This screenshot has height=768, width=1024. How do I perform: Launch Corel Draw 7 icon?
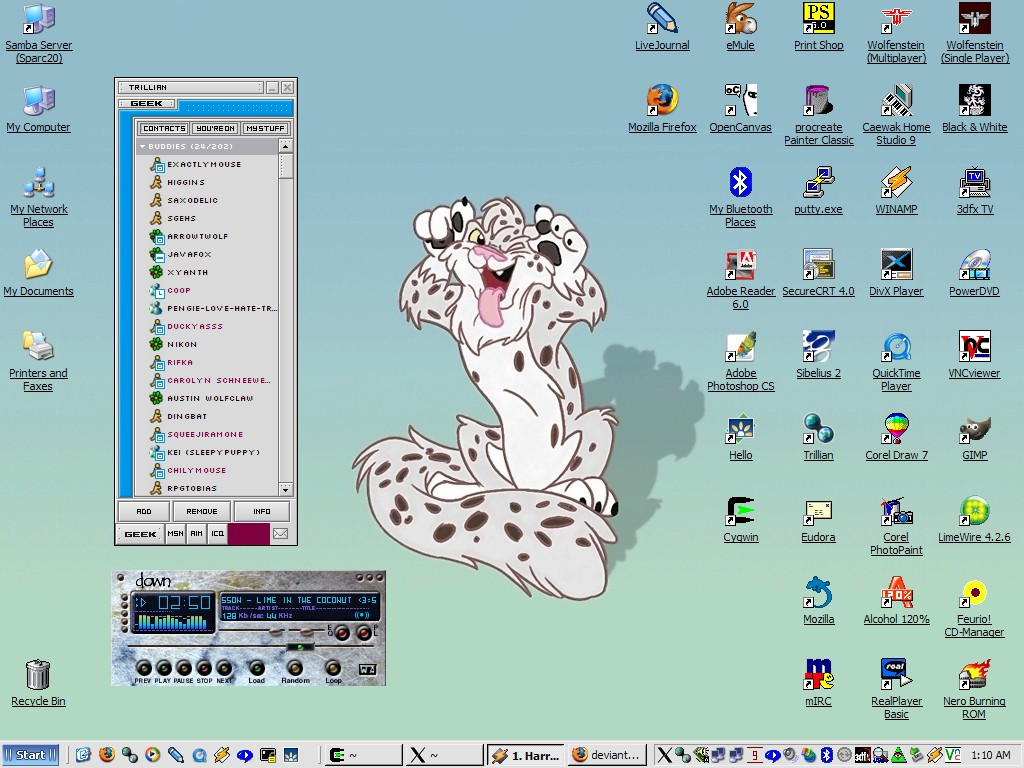(896, 438)
